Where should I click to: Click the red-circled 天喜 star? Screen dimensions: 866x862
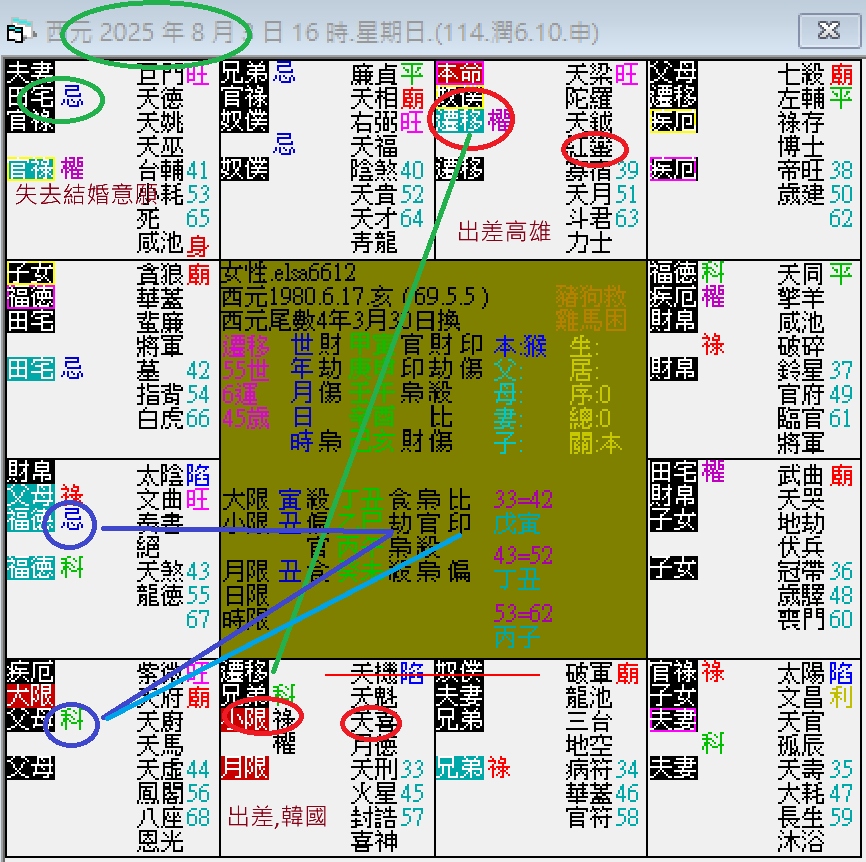(x=369, y=724)
